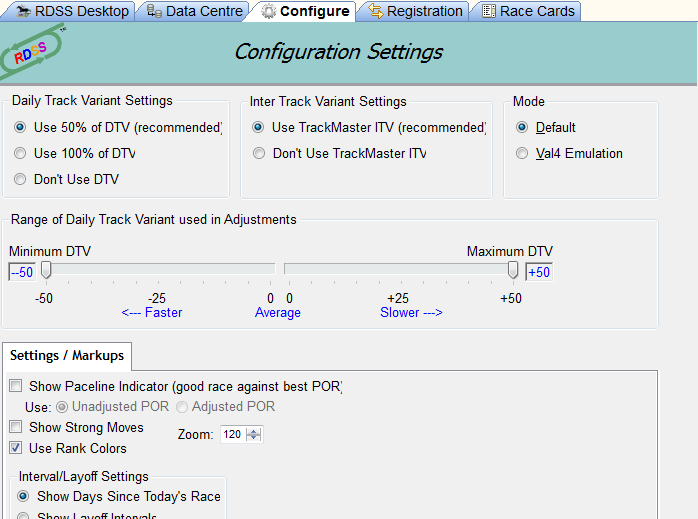Screen dimensions: 698x519
Task: Click the Maximum DTV slider handle
Action: coord(513,270)
